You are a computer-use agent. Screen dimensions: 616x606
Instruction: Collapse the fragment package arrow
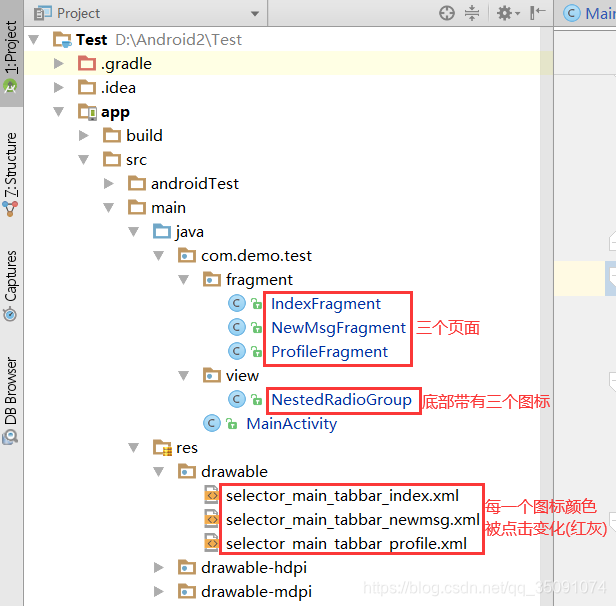(183, 280)
